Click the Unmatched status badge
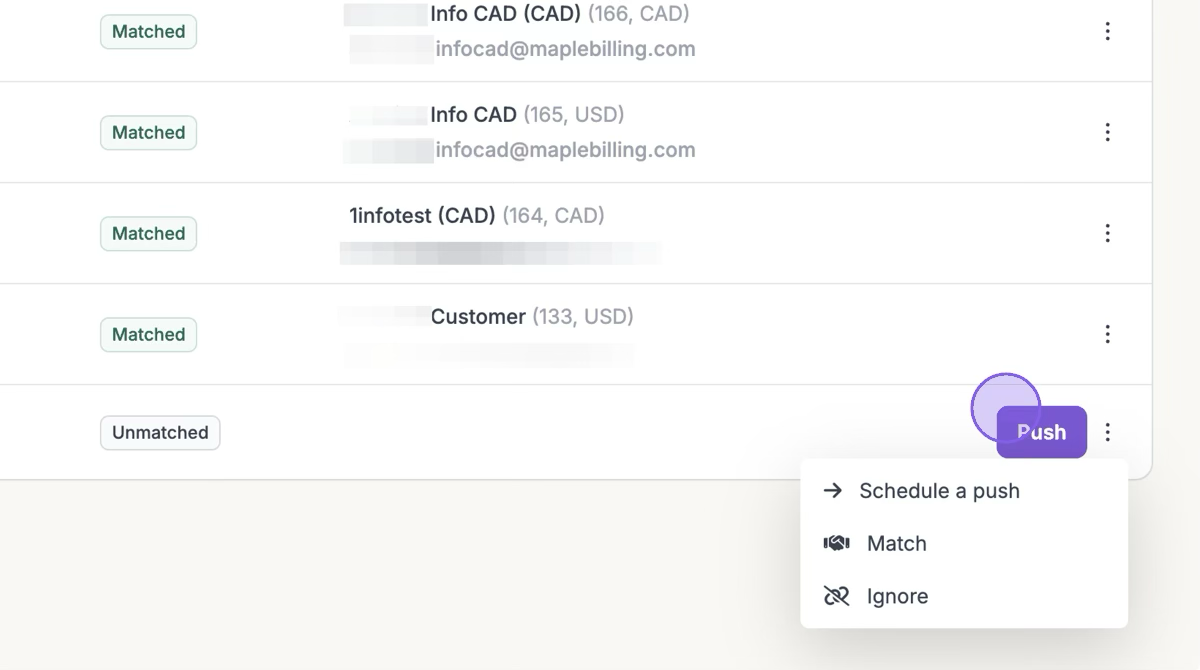The height and width of the screenshot is (670, 1200). 160,433
